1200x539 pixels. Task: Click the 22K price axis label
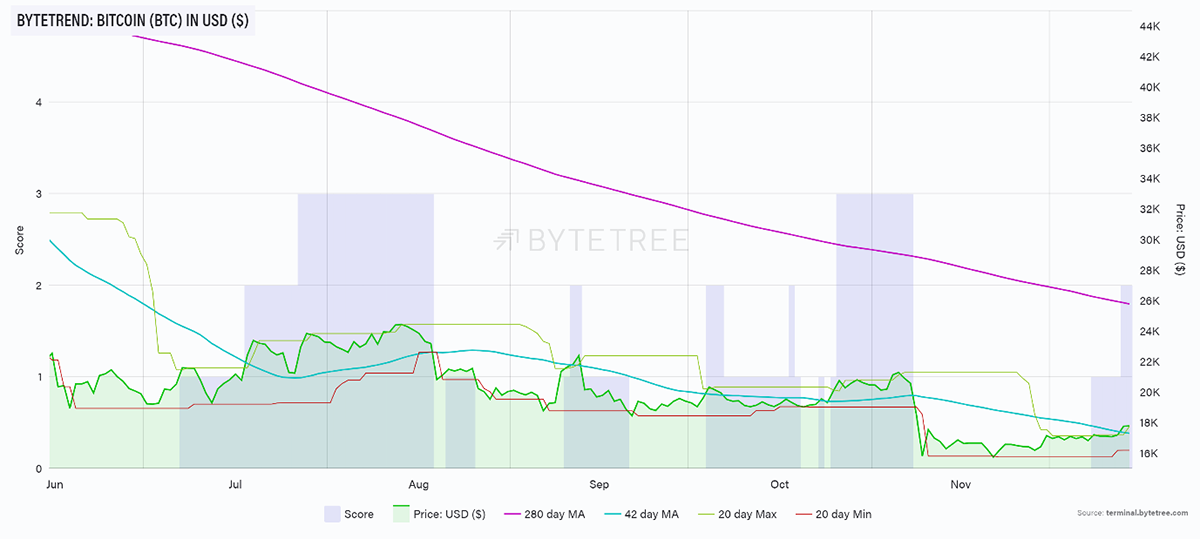1149,362
